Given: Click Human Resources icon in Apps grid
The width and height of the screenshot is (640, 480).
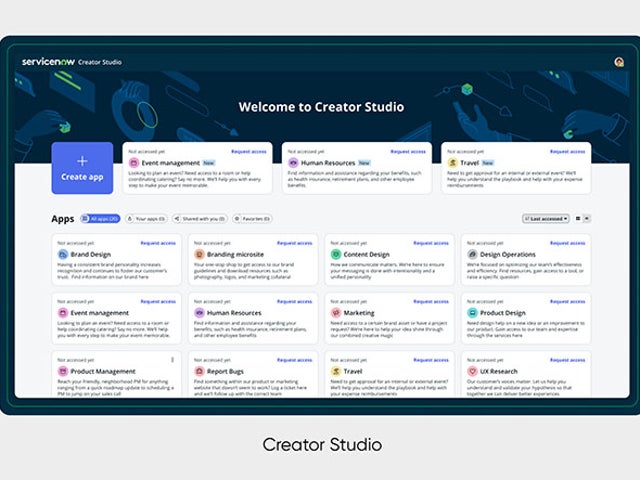Looking at the screenshot, I should point(199,313).
